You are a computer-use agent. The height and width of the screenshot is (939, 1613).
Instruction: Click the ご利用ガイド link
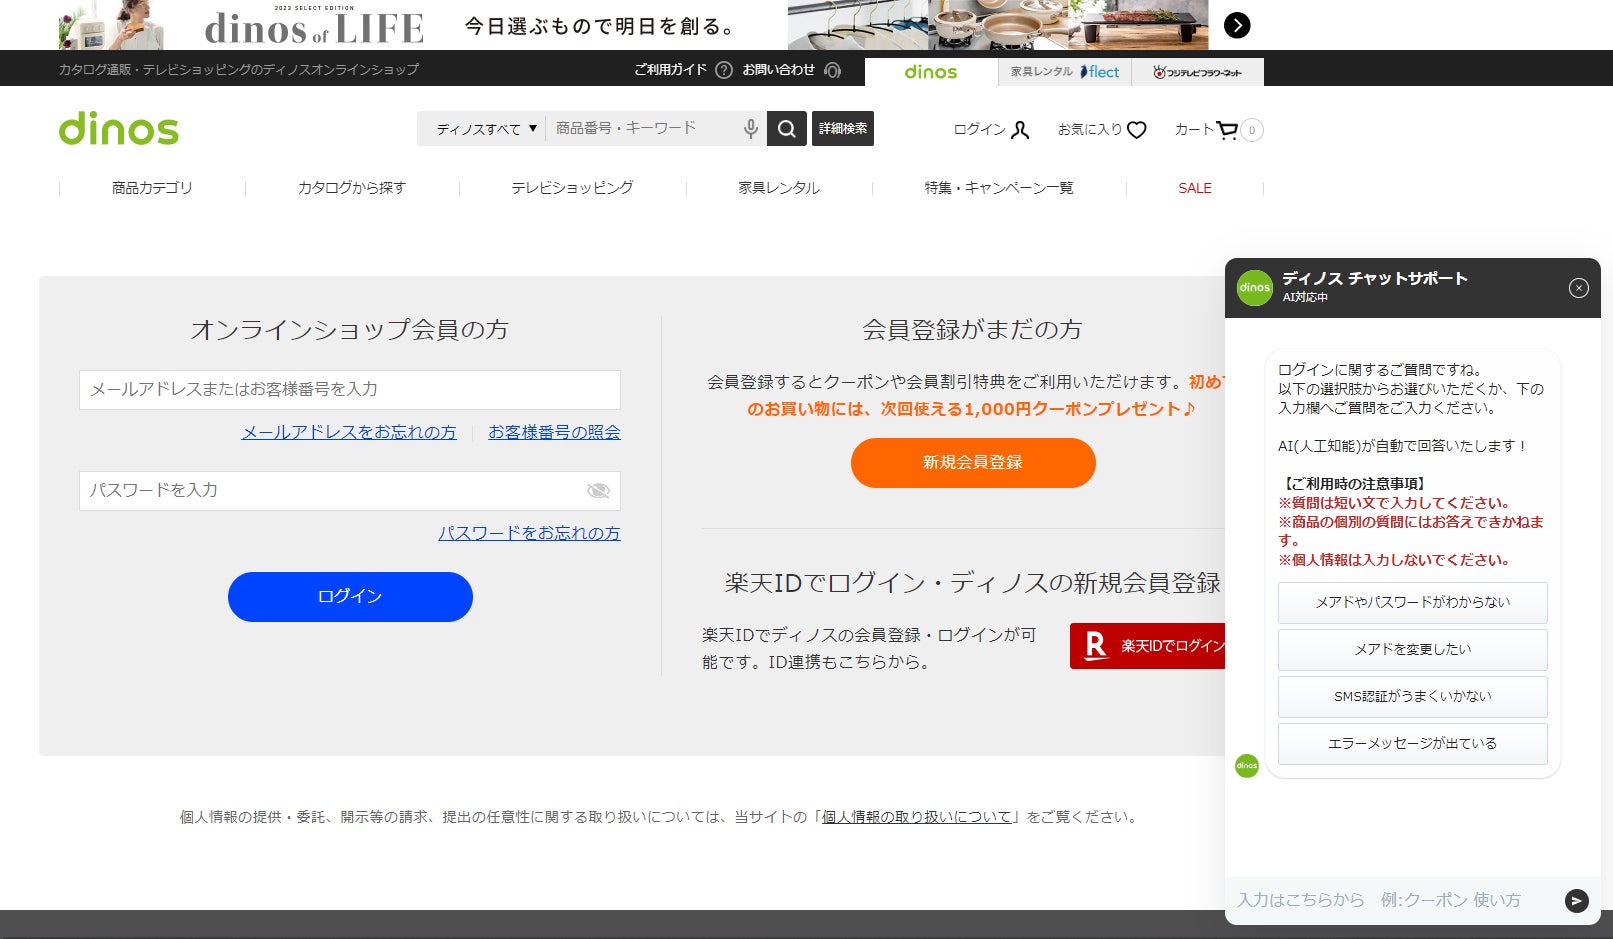[670, 70]
